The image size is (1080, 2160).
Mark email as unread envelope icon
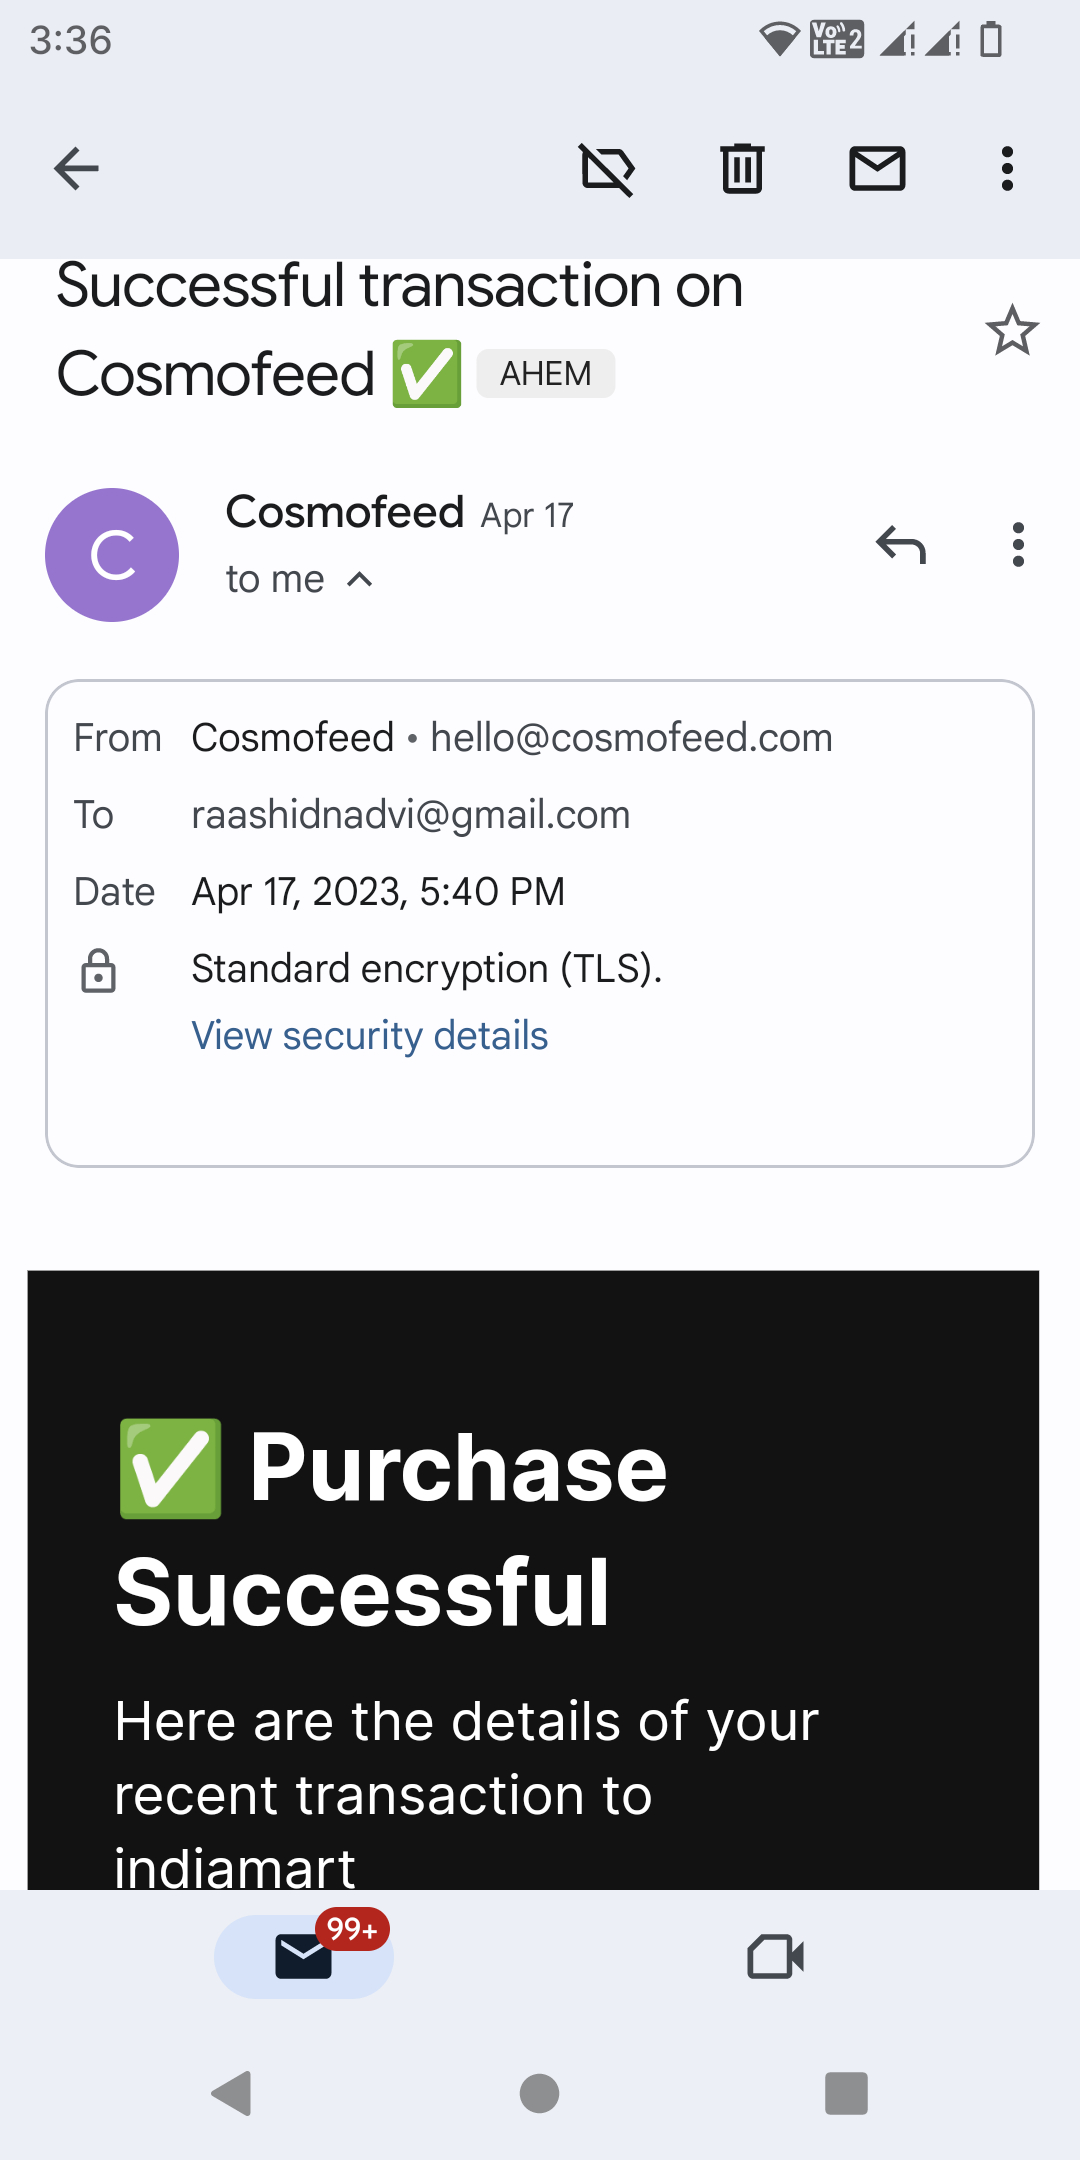point(877,168)
